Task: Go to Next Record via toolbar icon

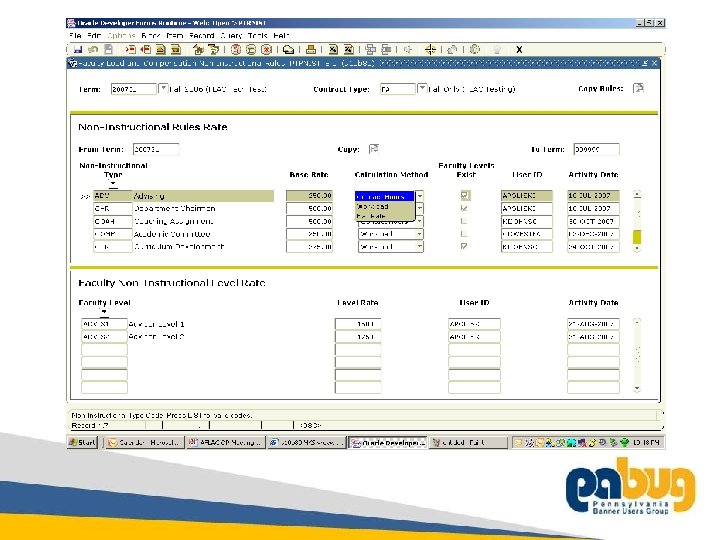Action: [x=176, y=49]
